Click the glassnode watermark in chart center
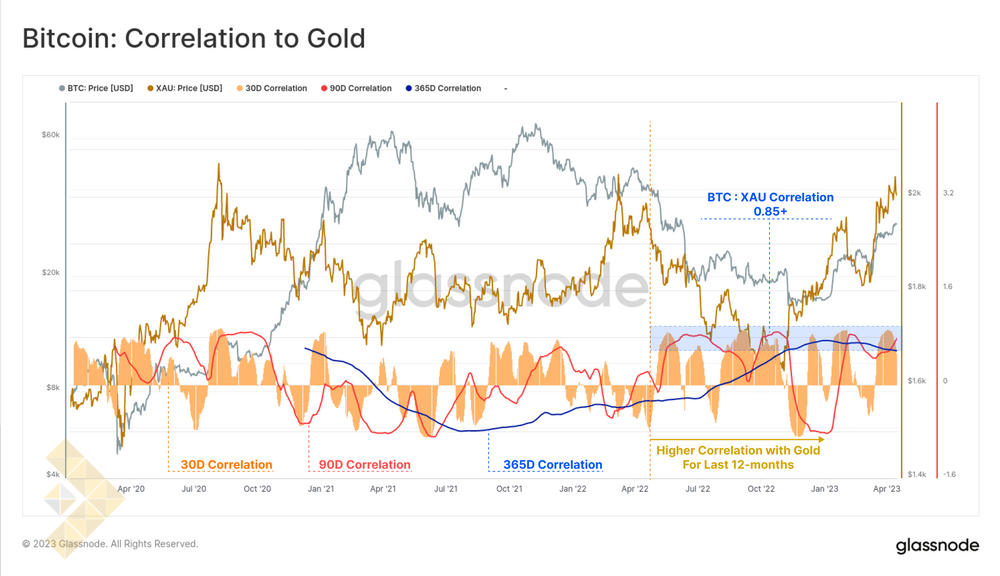1000x576 pixels. [502, 288]
